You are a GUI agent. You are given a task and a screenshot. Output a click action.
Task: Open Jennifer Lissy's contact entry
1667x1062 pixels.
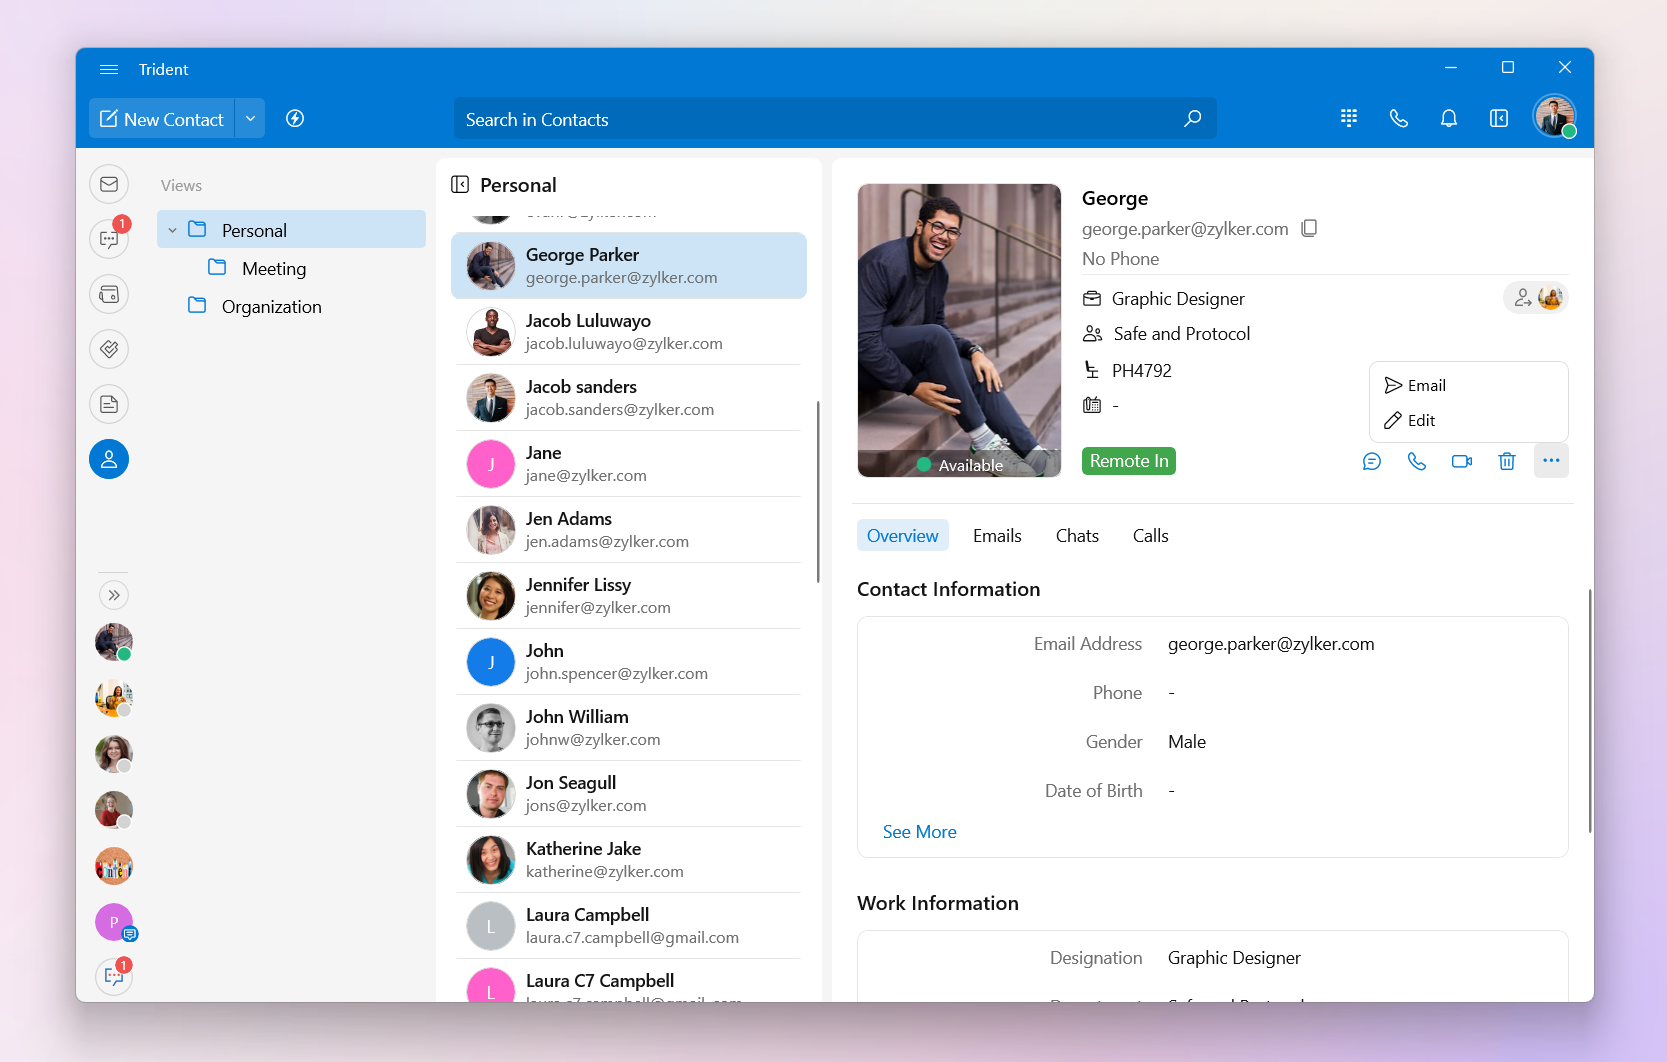point(629,596)
